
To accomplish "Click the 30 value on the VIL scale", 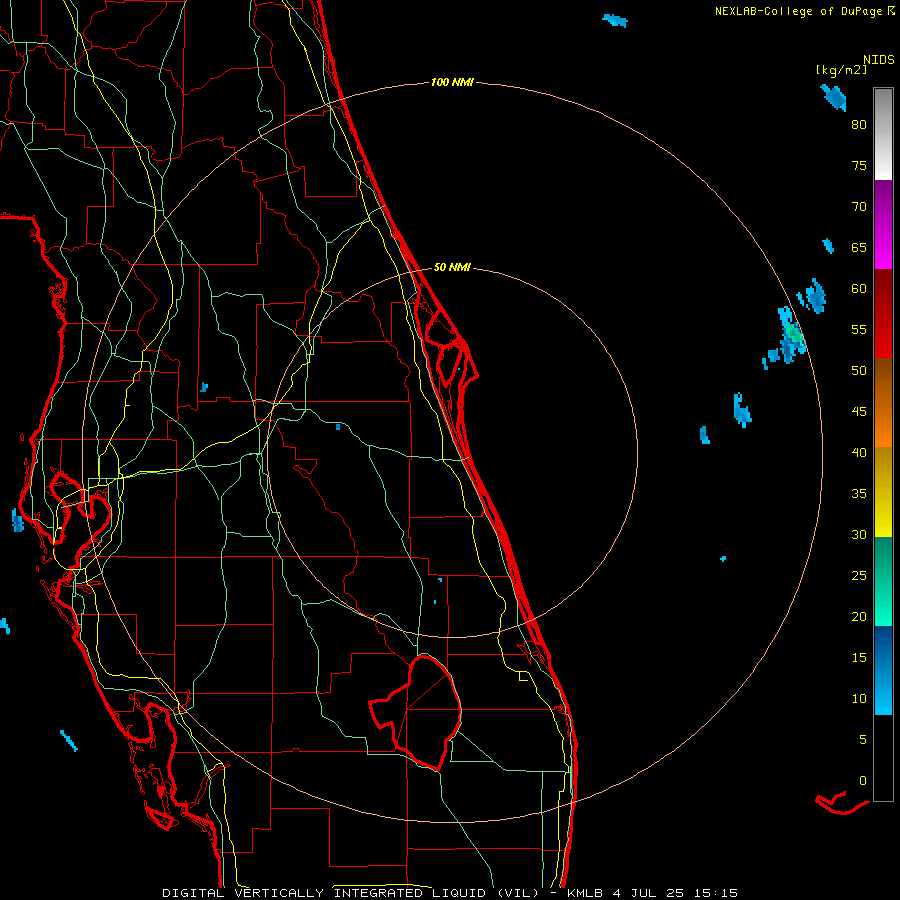I will click(x=859, y=535).
